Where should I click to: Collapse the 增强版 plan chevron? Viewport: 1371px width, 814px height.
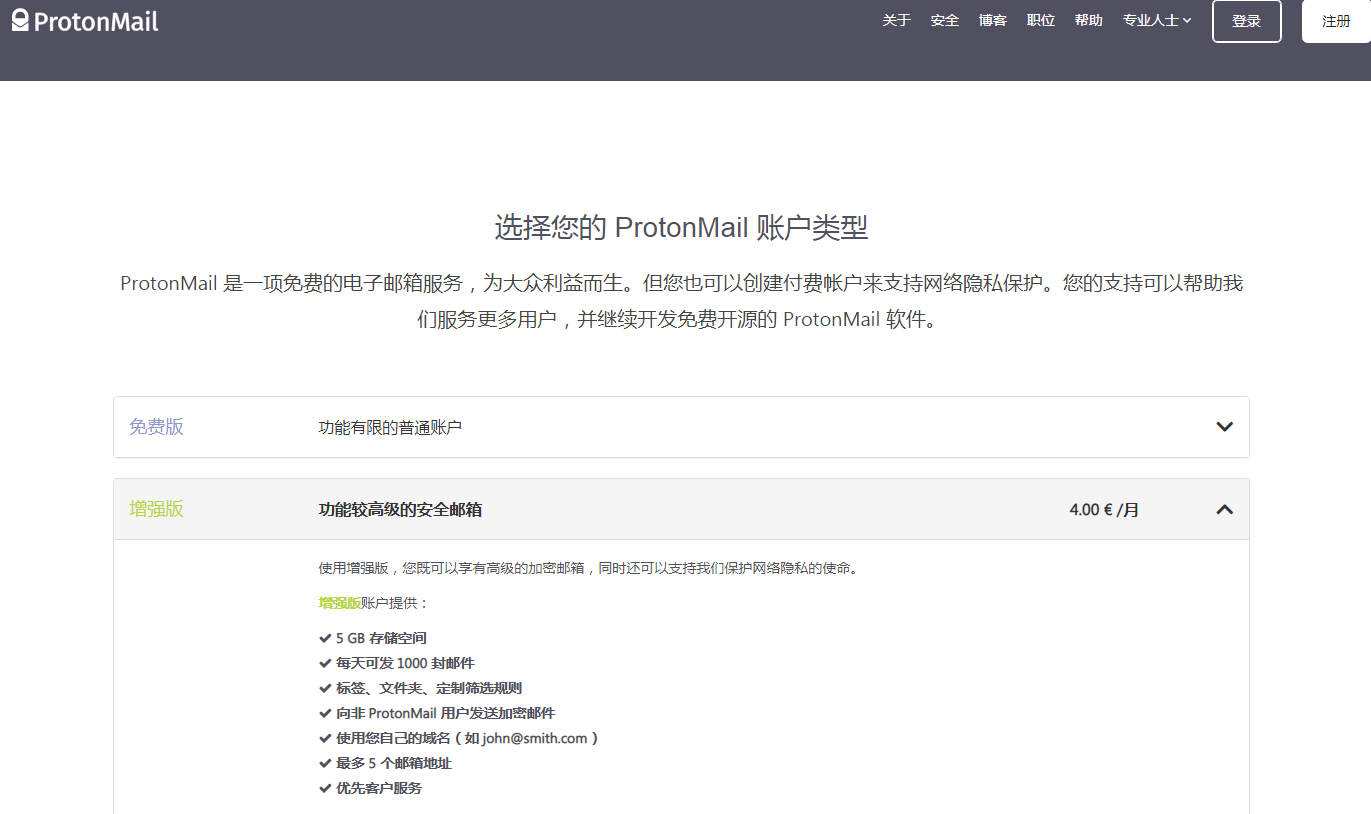[x=1224, y=509]
